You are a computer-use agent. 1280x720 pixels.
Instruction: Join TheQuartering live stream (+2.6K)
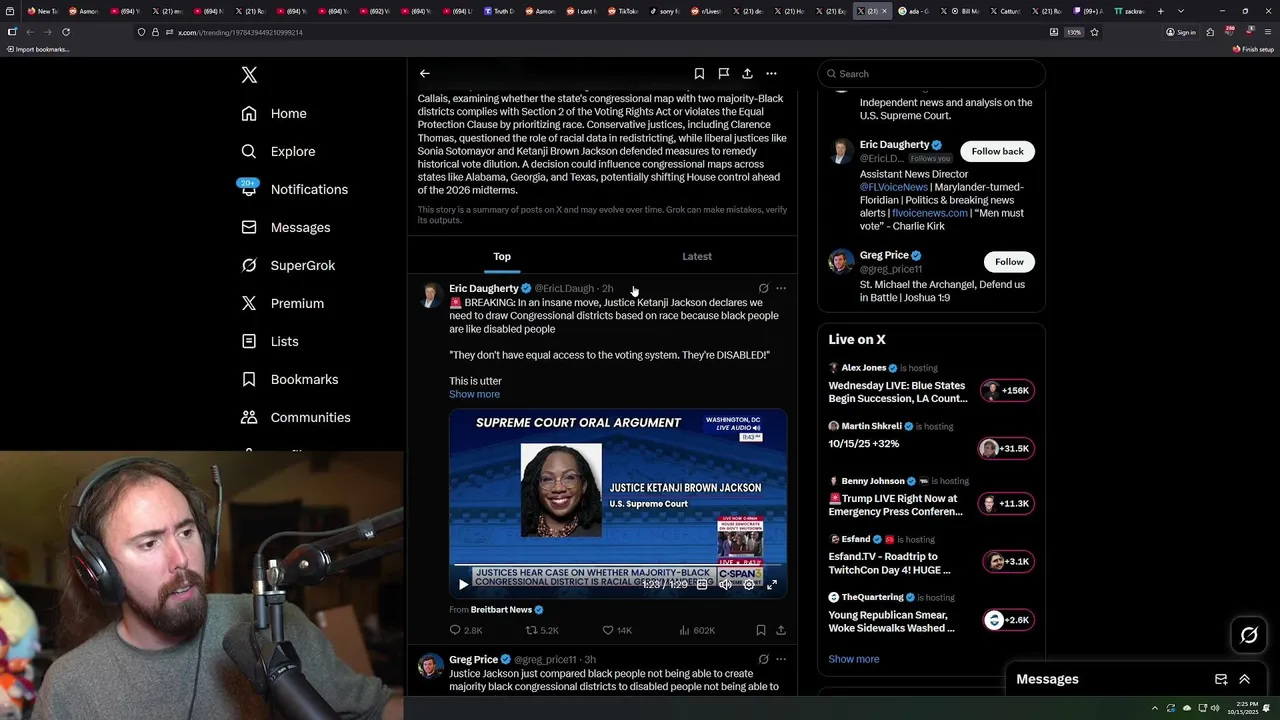coord(1008,620)
